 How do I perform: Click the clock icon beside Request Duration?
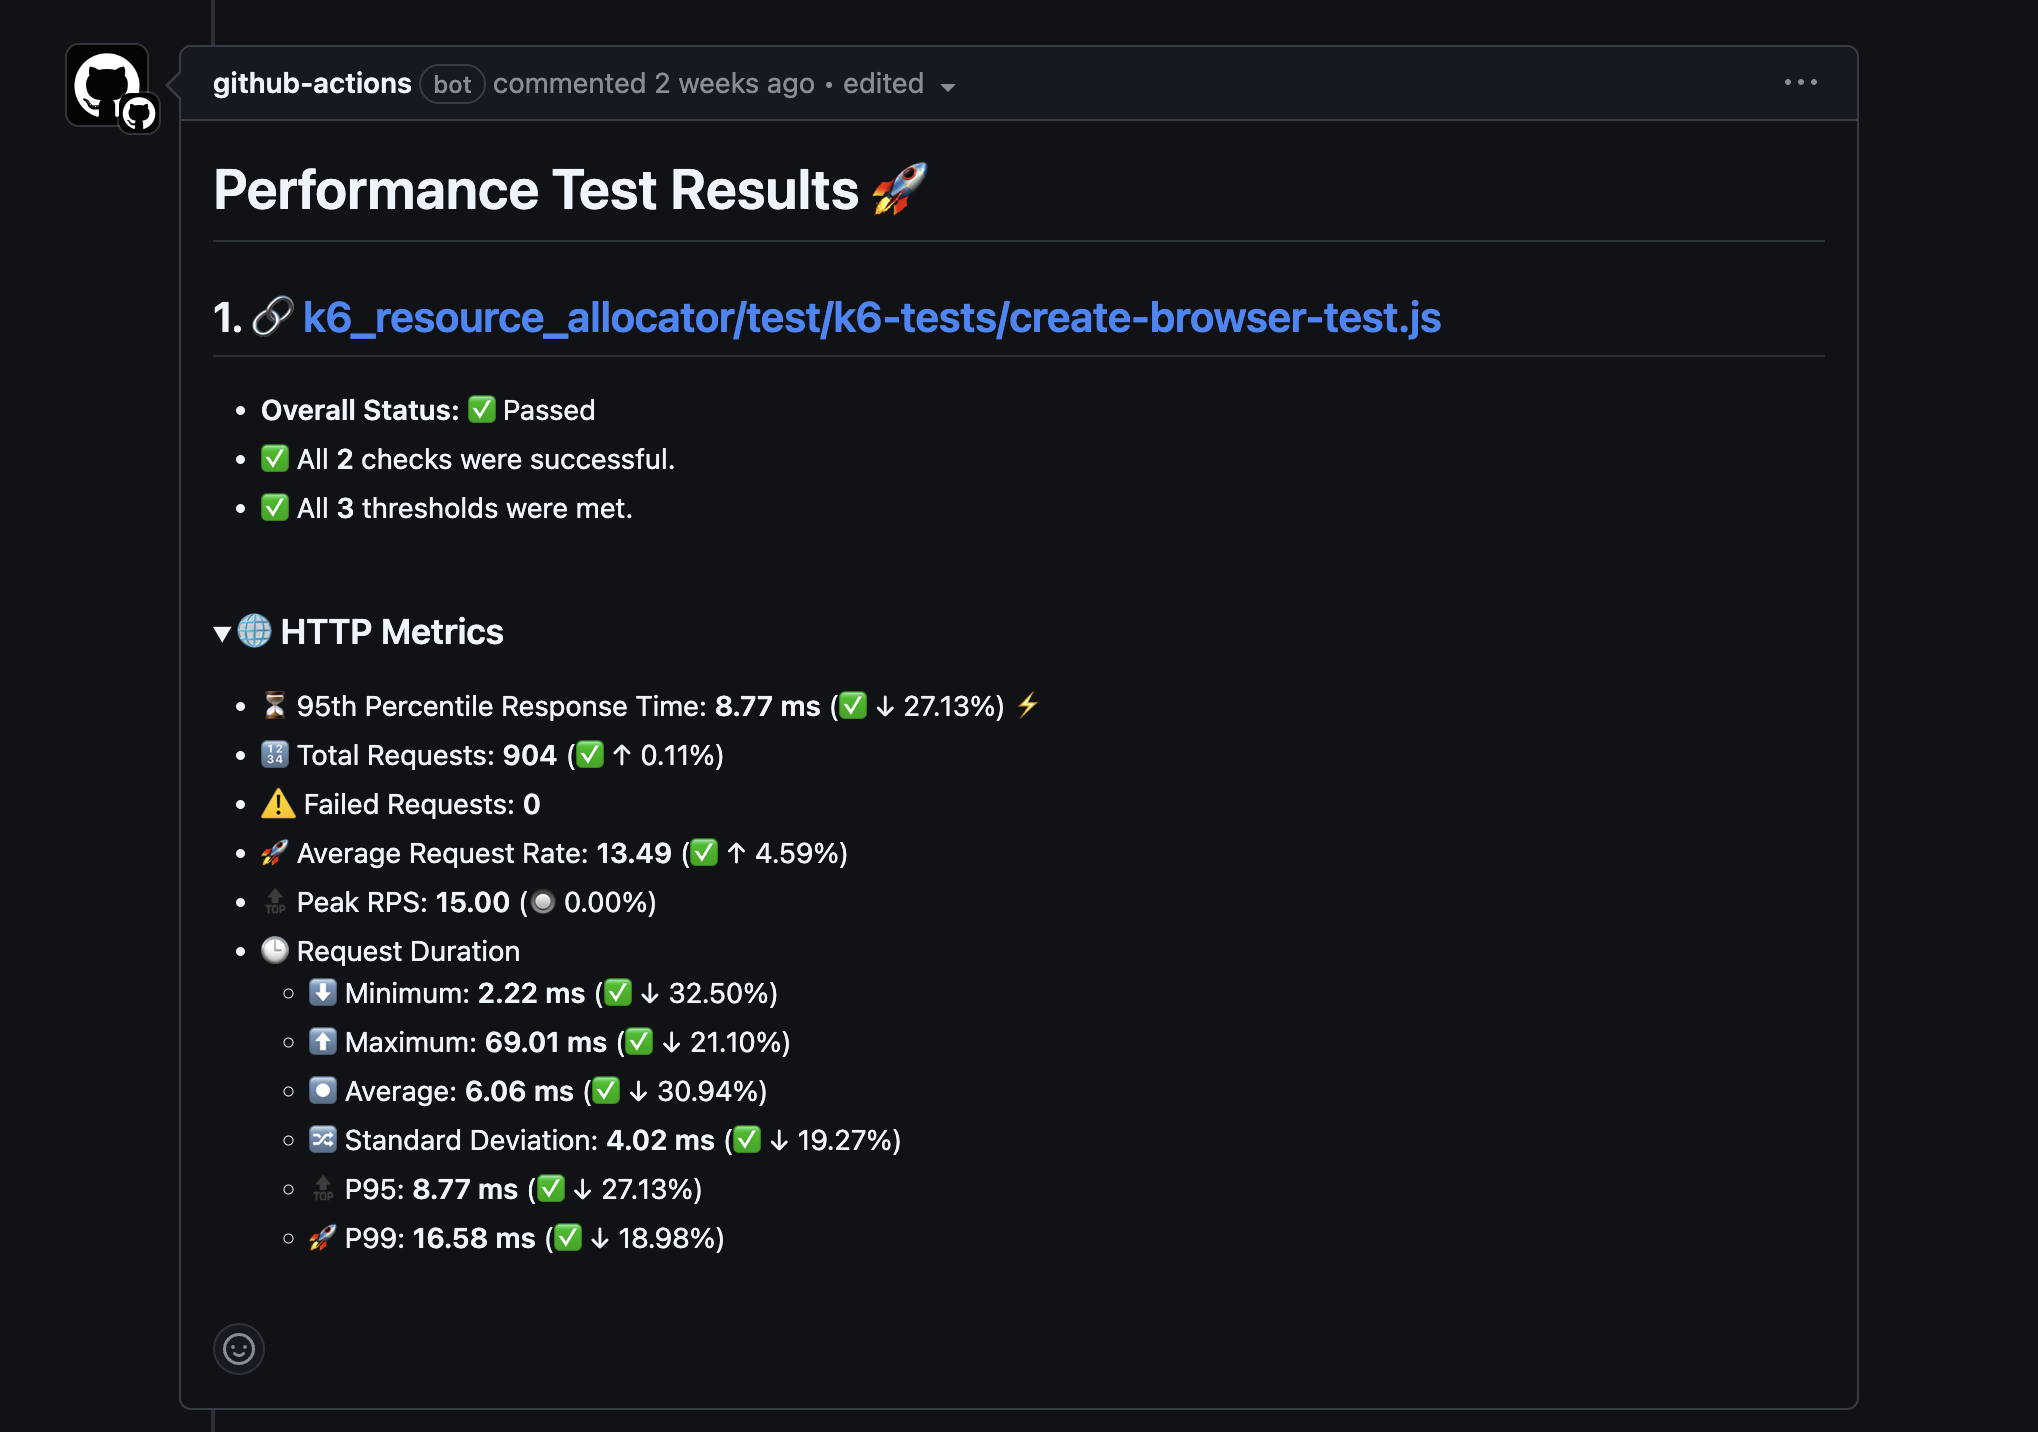274,950
